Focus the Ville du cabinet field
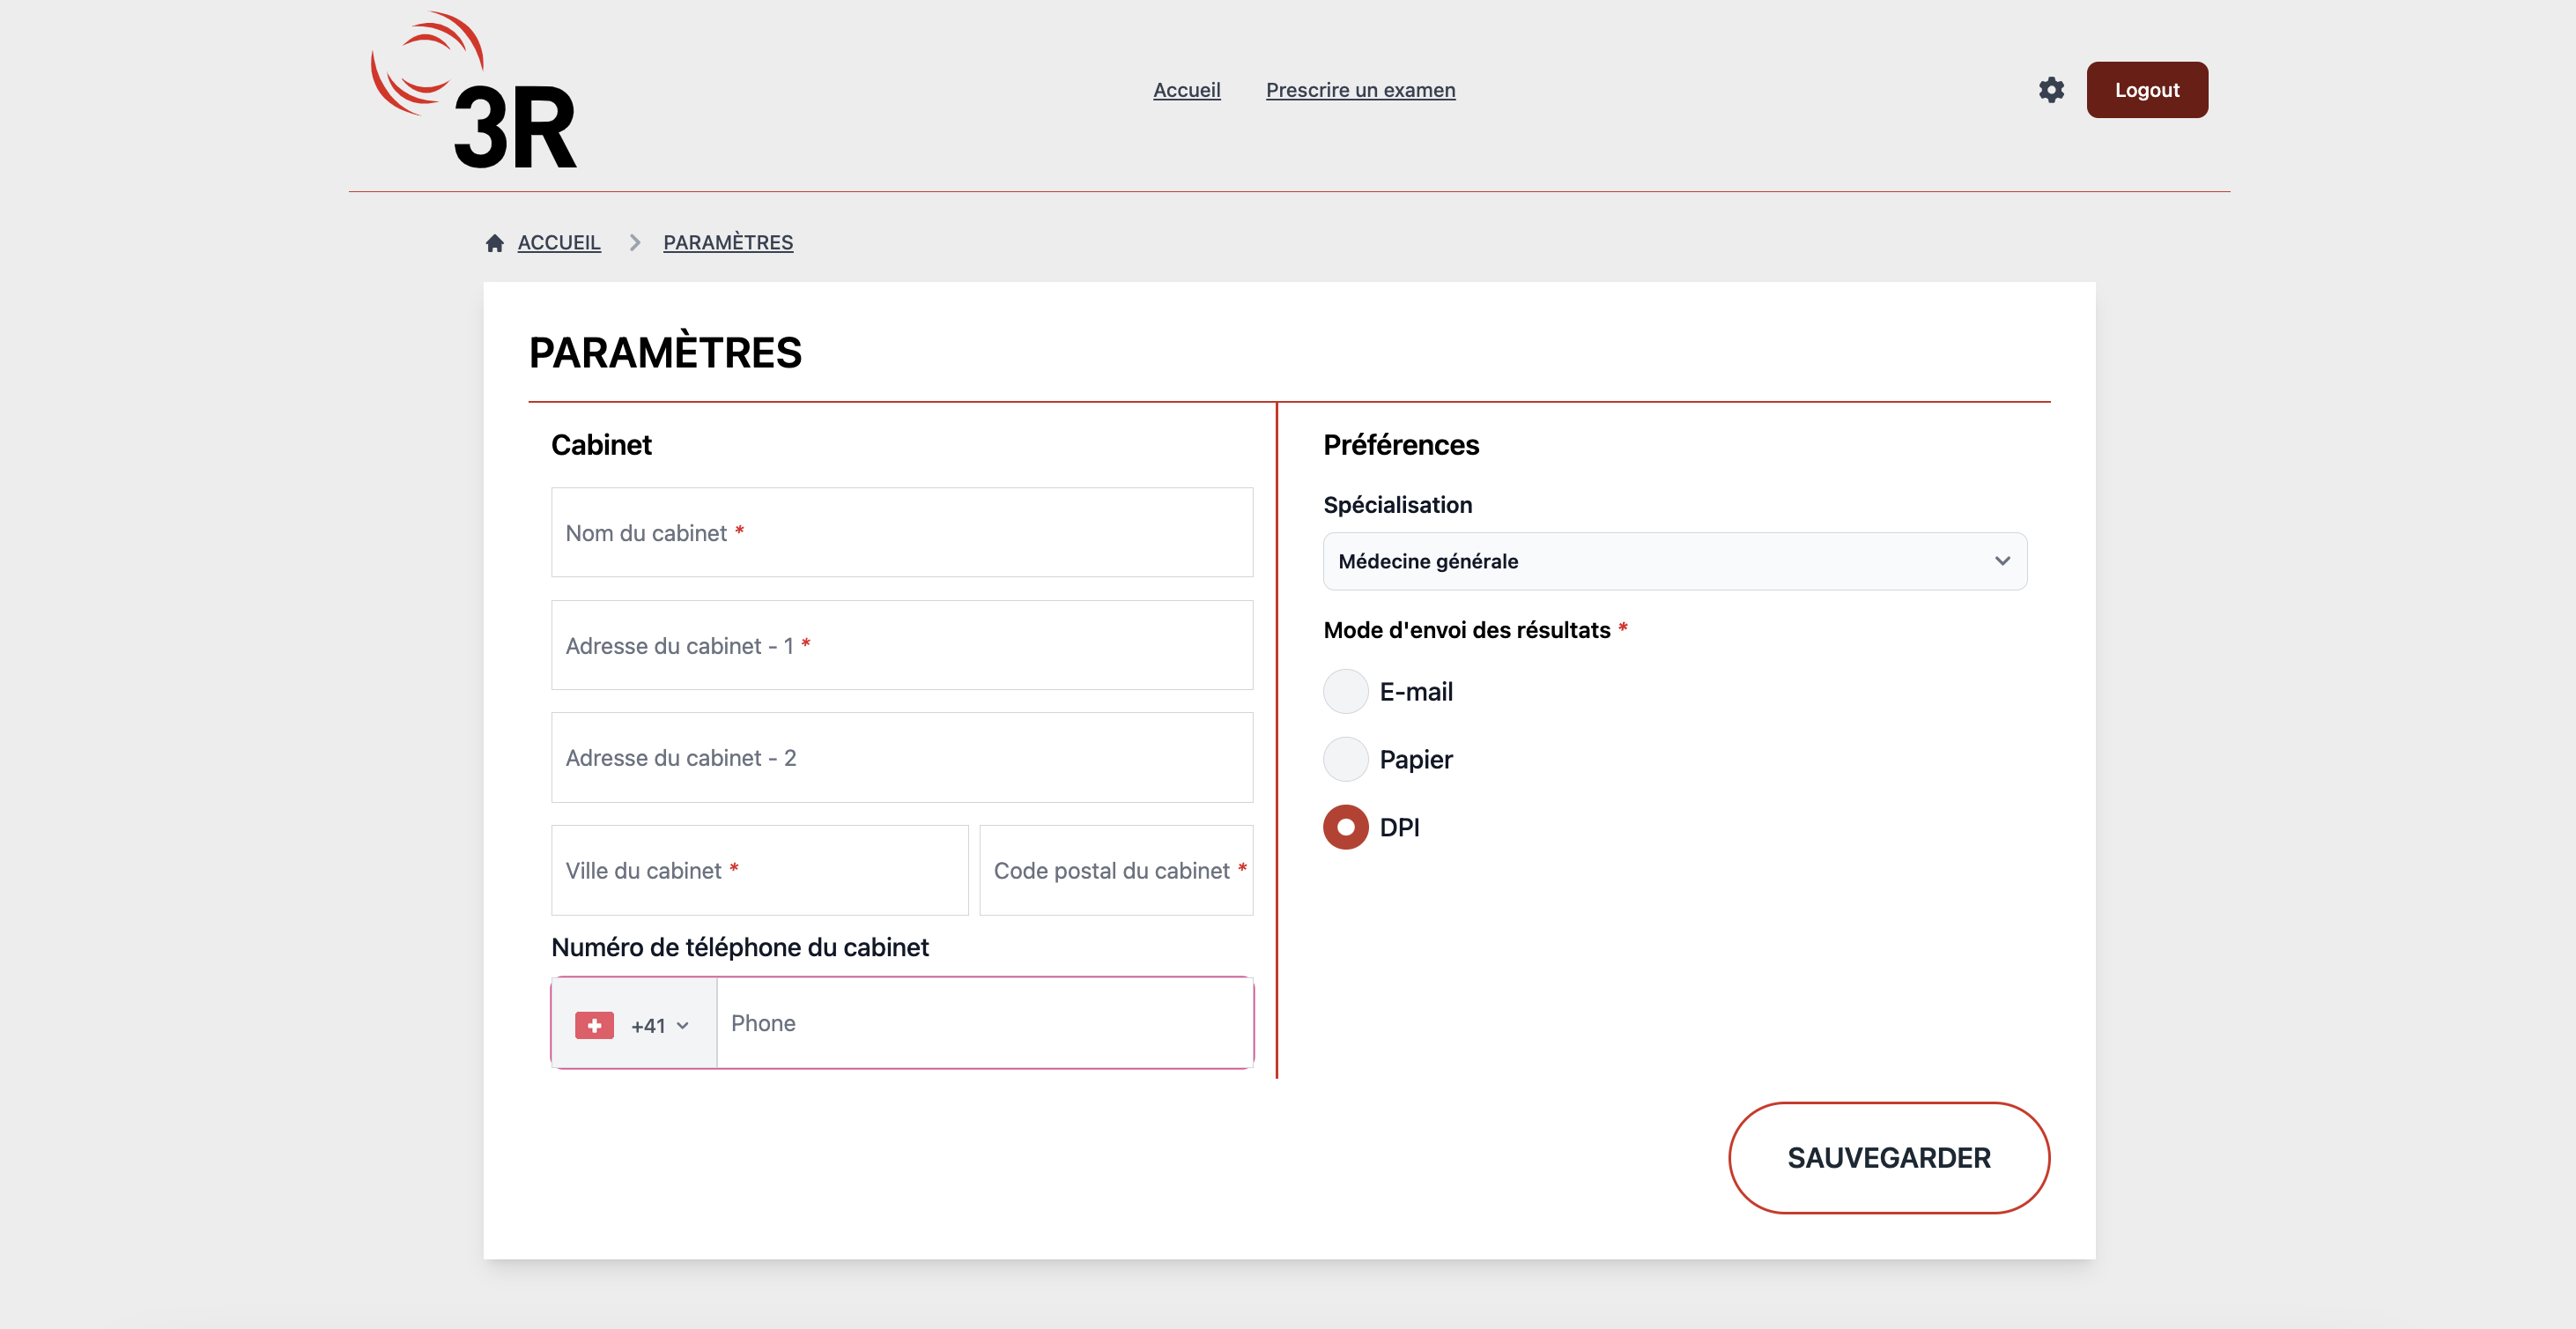The height and width of the screenshot is (1329, 2576). tap(759, 870)
